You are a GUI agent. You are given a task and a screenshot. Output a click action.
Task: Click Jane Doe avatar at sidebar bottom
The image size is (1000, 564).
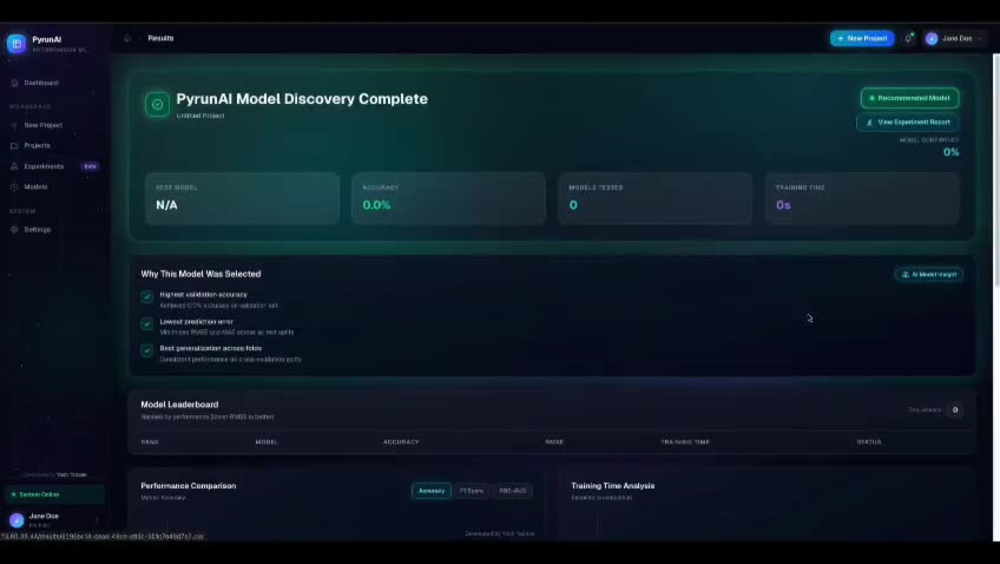point(17,520)
